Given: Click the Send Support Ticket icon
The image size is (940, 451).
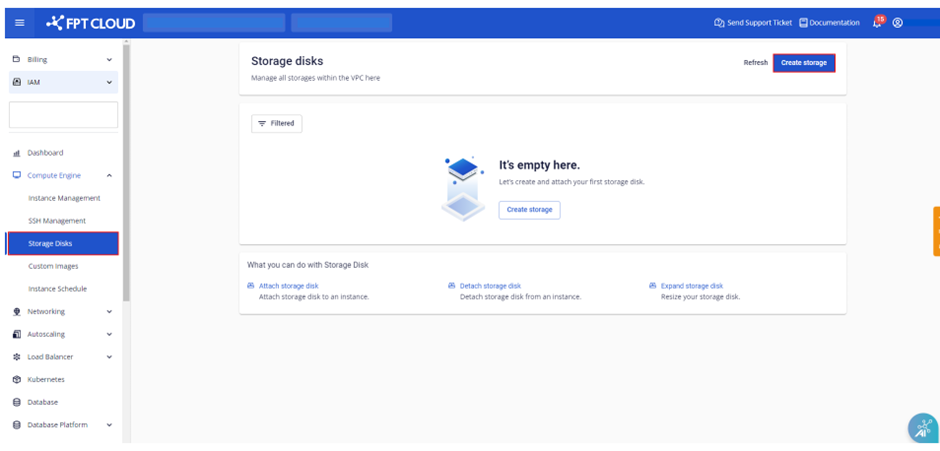Looking at the screenshot, I should pyautogui.click(x=719, y=23).
